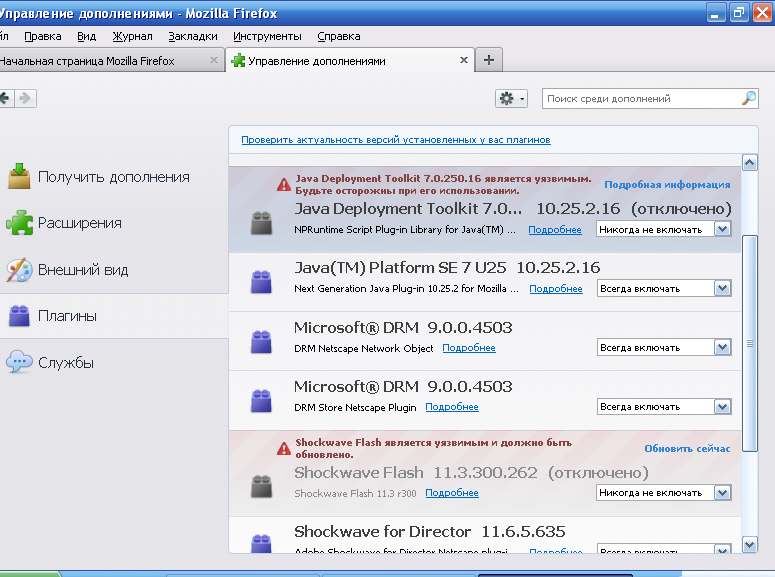Expand Java Deployment Toolkit activation dropdown

point(723,229)
